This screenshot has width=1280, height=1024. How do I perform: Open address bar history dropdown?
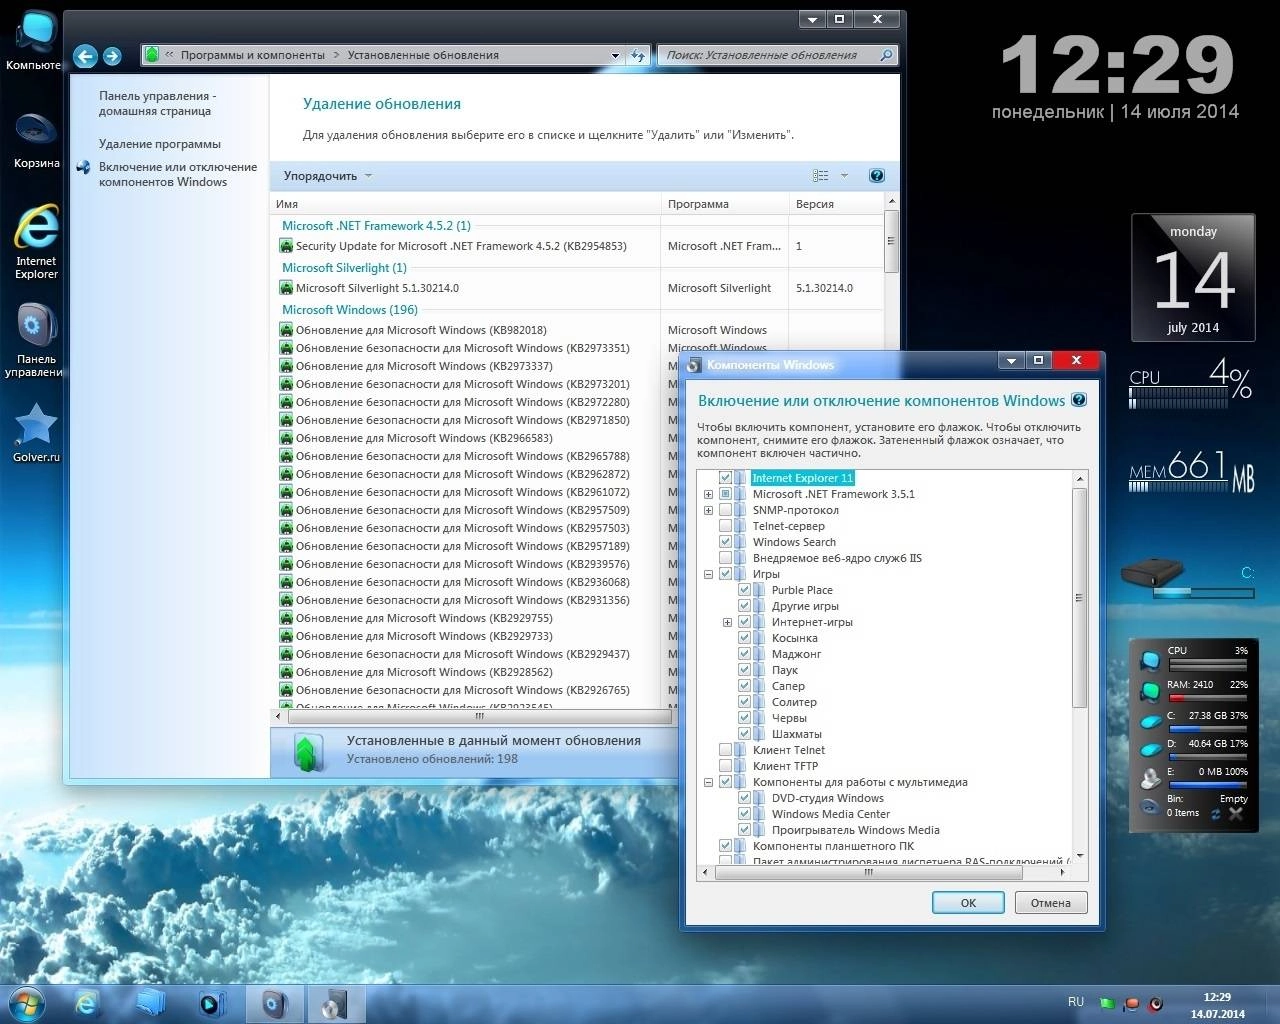615,56
